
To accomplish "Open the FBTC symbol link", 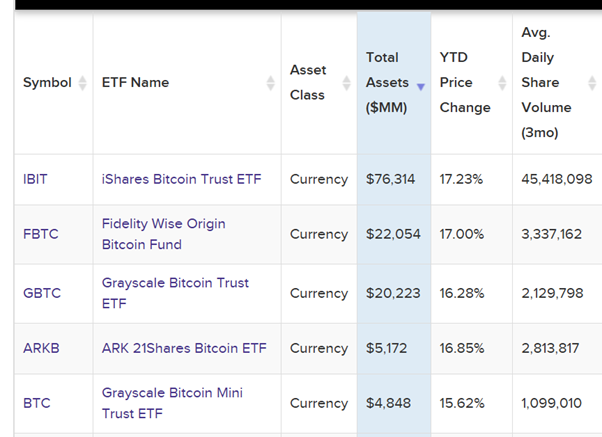I will (40, 234).
